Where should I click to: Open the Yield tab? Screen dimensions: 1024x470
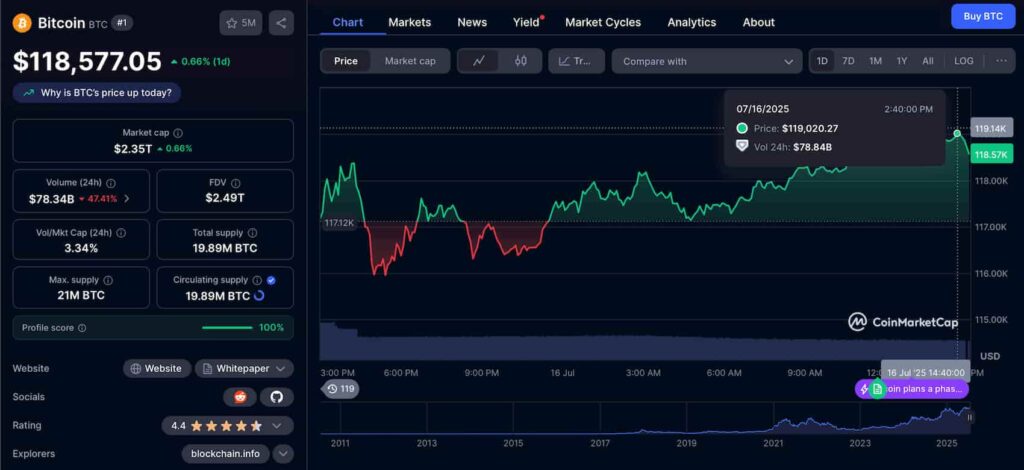[x=527, y=22]
